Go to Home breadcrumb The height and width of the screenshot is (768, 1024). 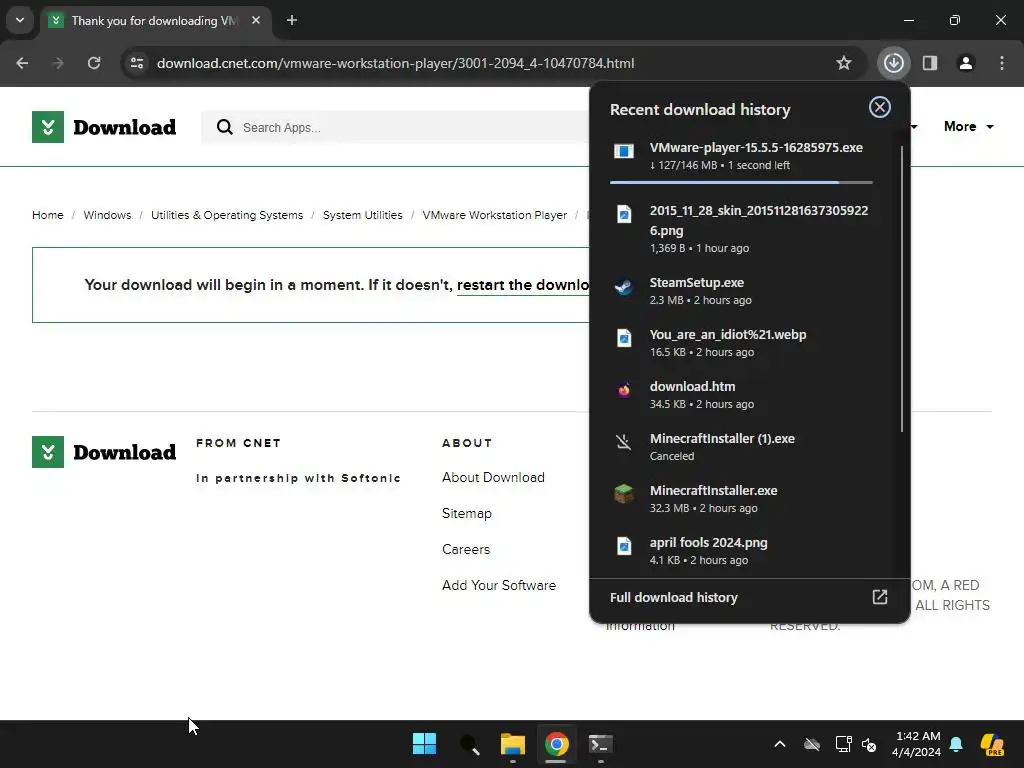coord(48,215)
